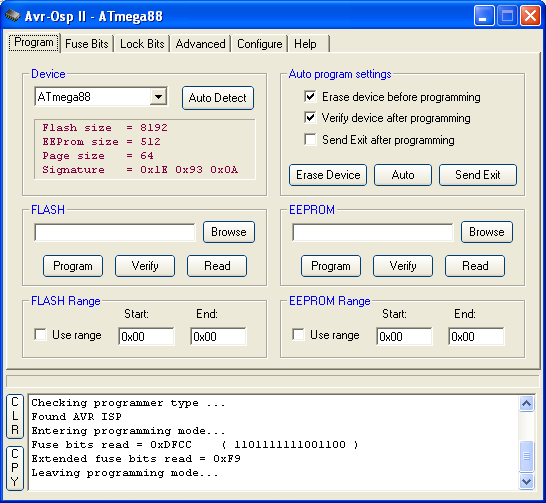Click log line 'Fuse bits read = 0xDFCC'
This screenshot has width=546, height=503.
pos(111,445)
